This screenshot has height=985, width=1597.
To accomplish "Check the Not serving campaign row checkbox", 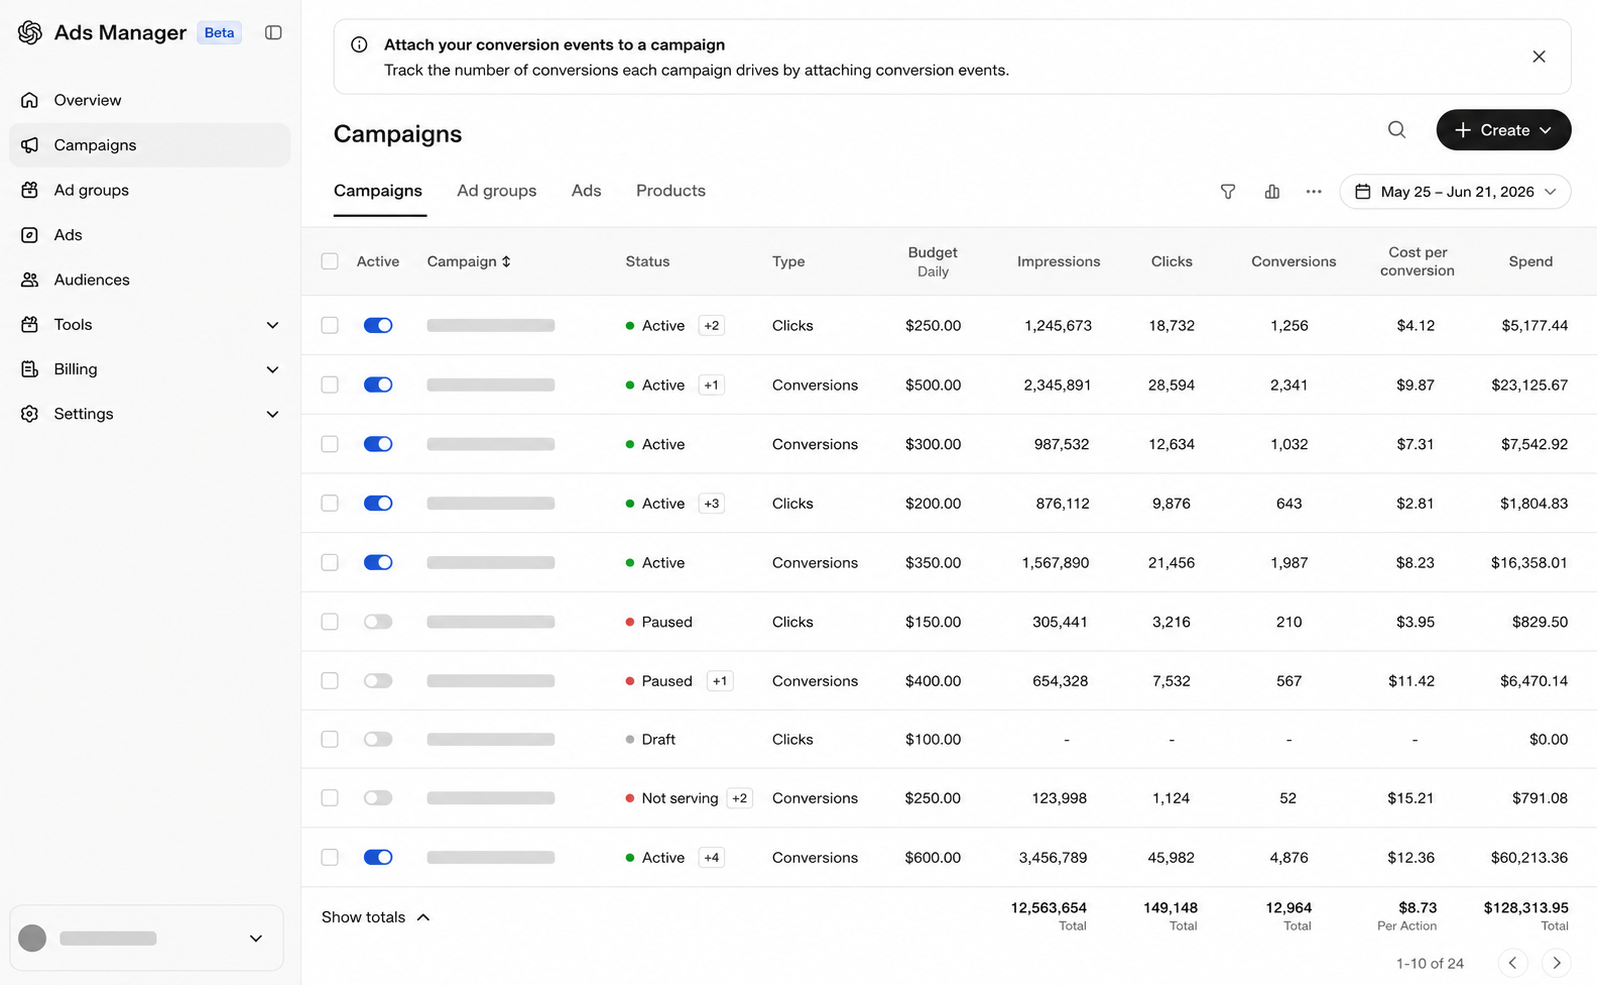I will (x=330, y=798).
